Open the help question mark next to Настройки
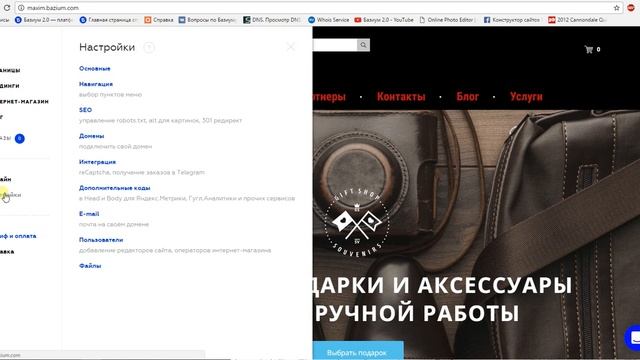 pyautogui.click(x=149, y=48)
